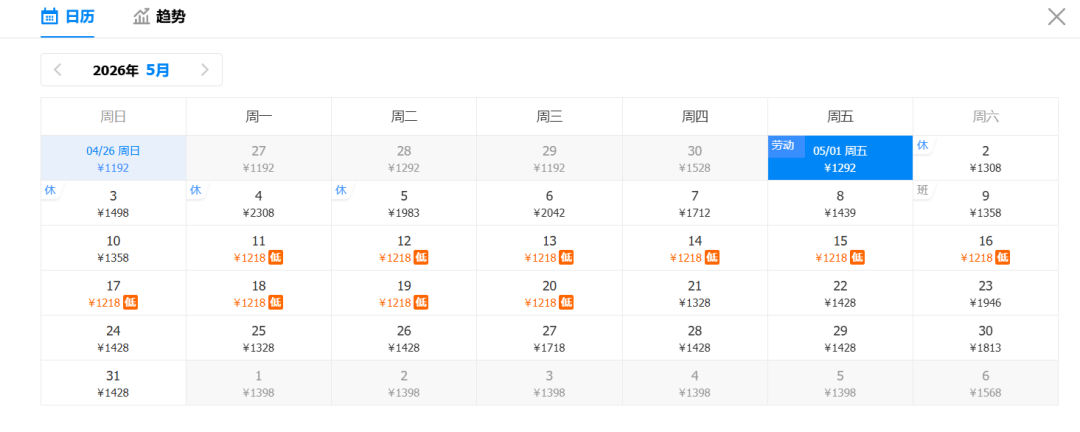Click the calendar icon beside 日历

pos(49,16)
